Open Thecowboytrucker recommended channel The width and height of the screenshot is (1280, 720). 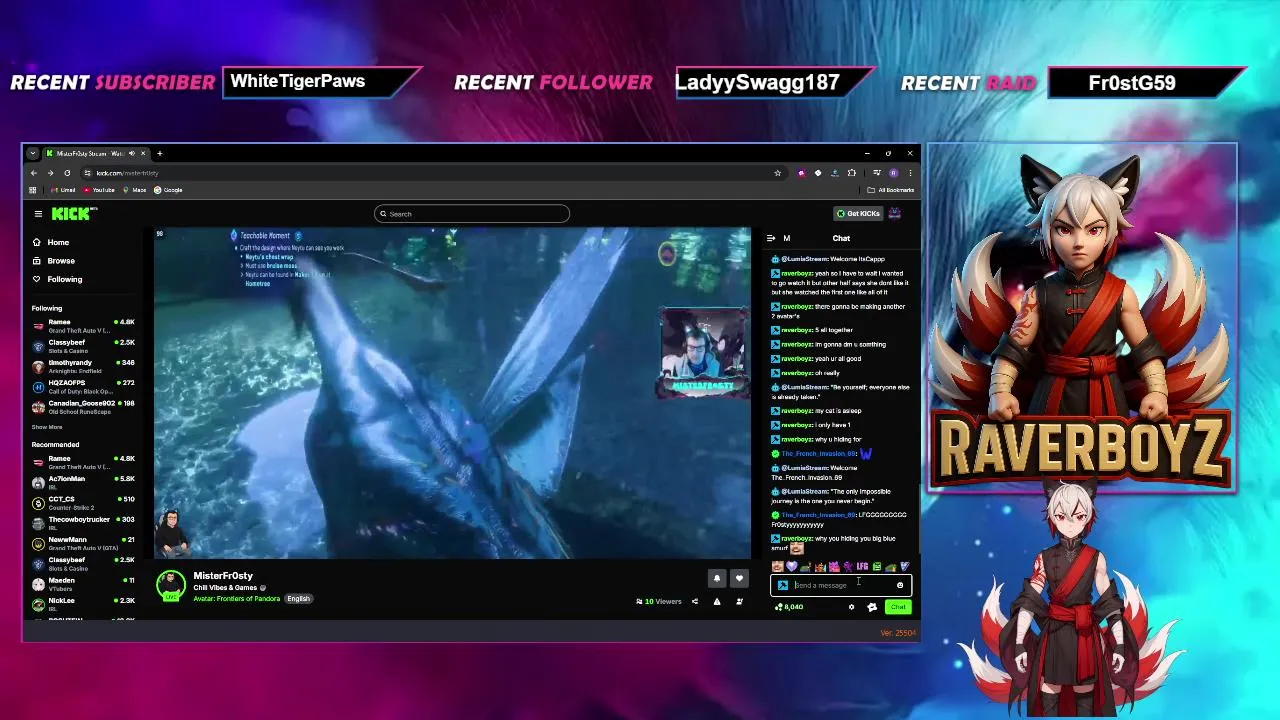(84, 523)
